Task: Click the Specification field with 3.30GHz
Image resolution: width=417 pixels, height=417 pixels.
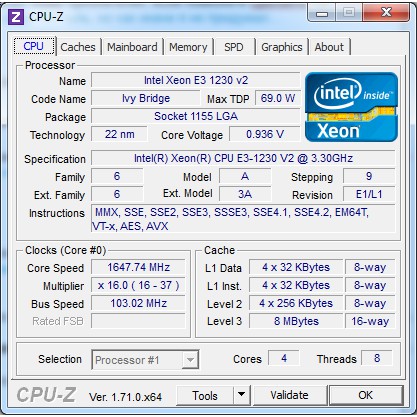Action: coord(243,158)
